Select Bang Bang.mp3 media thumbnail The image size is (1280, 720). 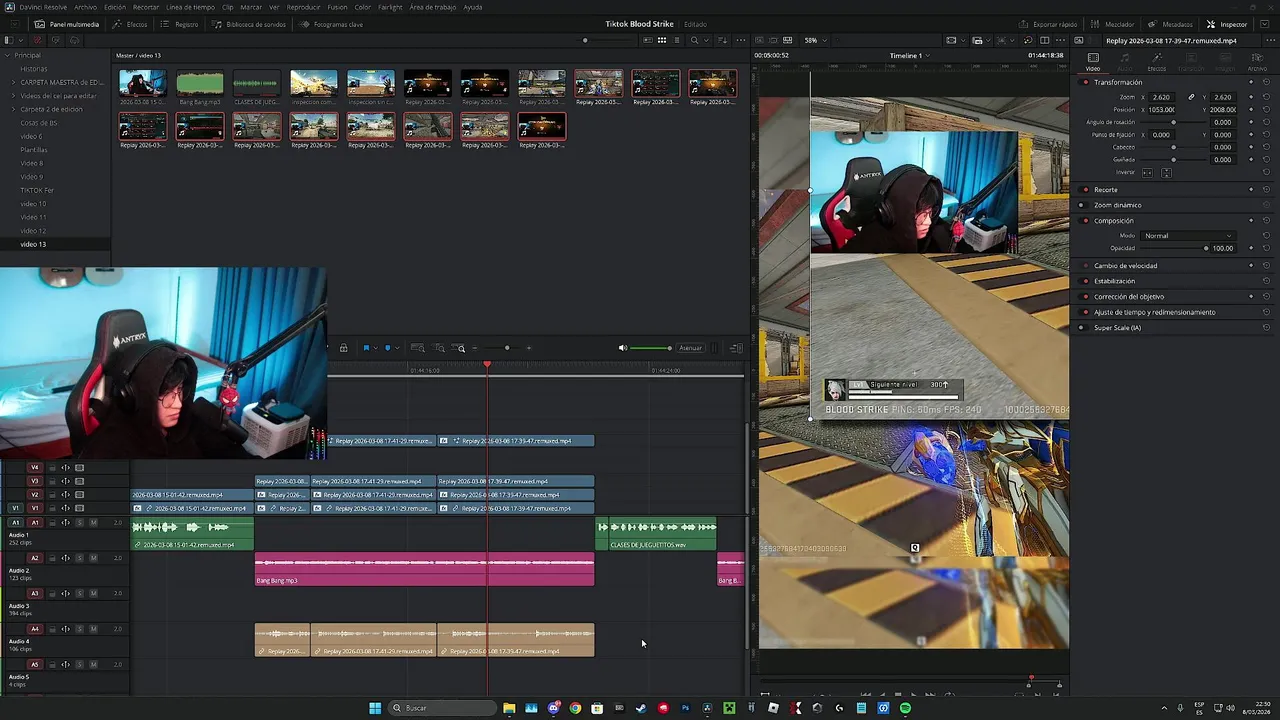click(200, 84)
